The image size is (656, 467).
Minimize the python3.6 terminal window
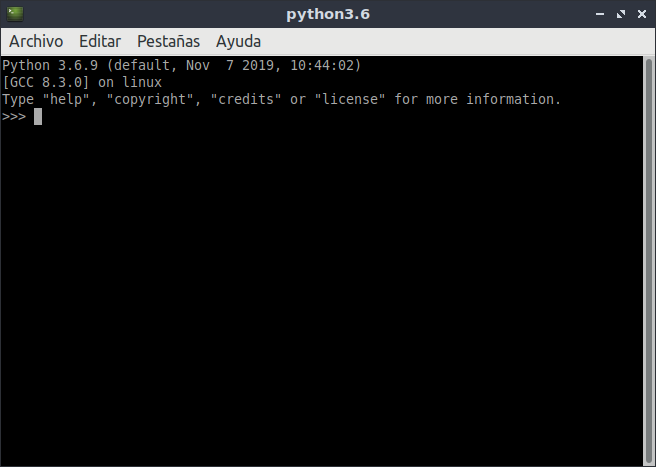click(600, 14)
